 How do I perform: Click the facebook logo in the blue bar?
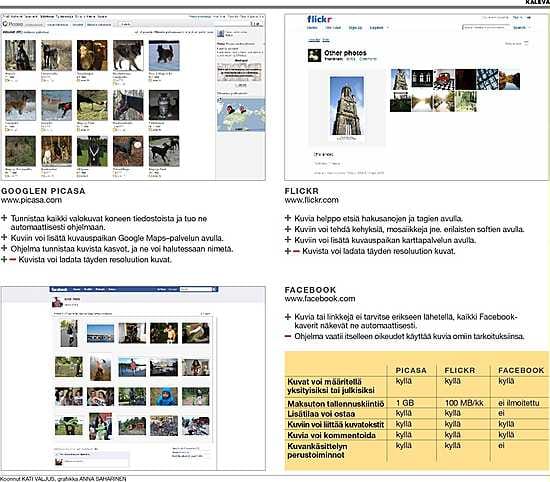click(x=59, y=289)
